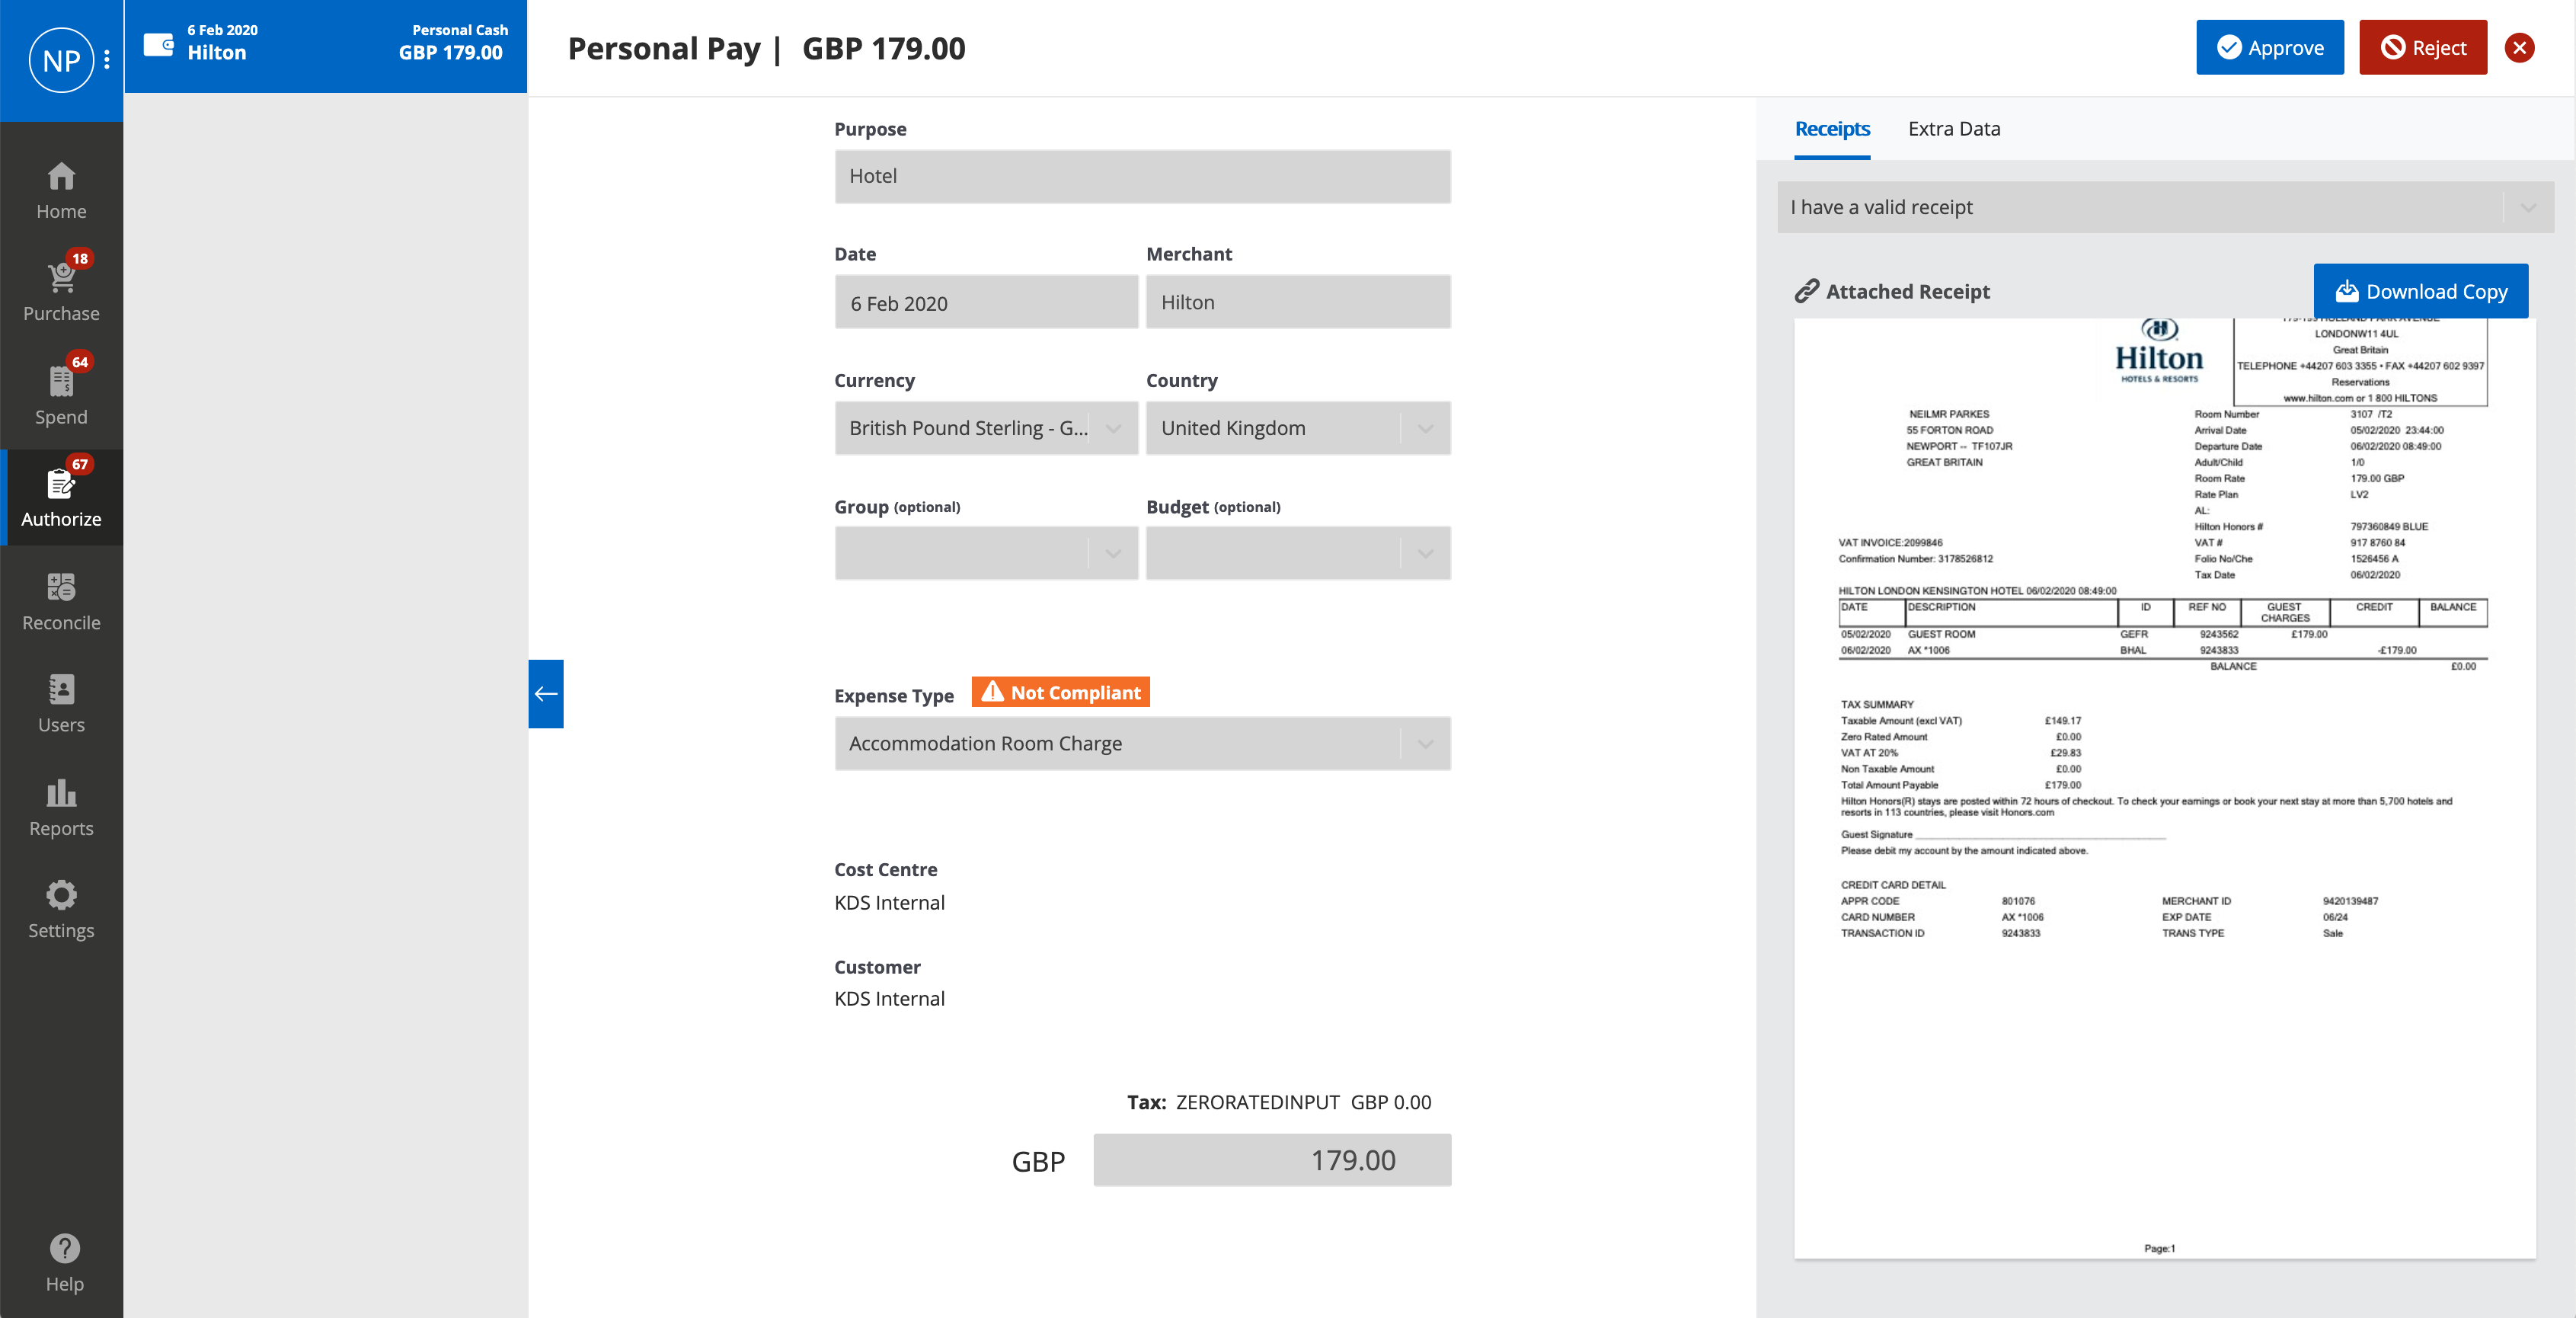Click the three-dot menu beside the NP avatar
Viewport: 2576px width, 1318px height.
[107, 61]
